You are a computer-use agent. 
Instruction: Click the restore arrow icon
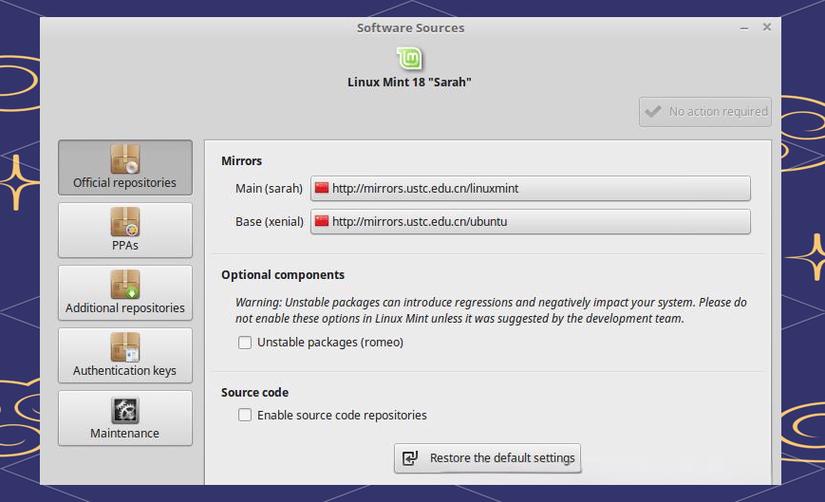tap(410, 458)
